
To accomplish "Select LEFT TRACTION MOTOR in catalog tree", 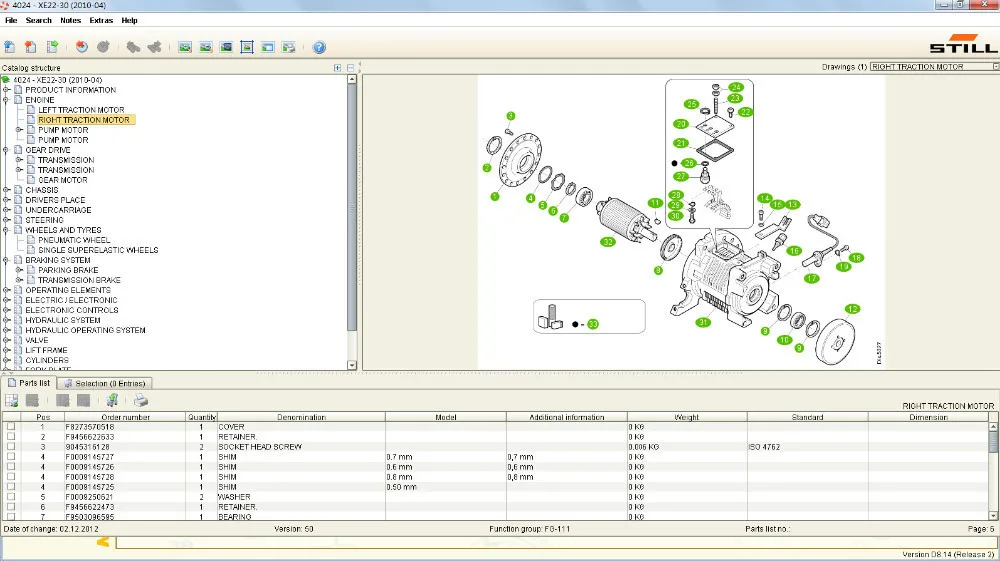I will pyautogui.click(x=81, y=110).
